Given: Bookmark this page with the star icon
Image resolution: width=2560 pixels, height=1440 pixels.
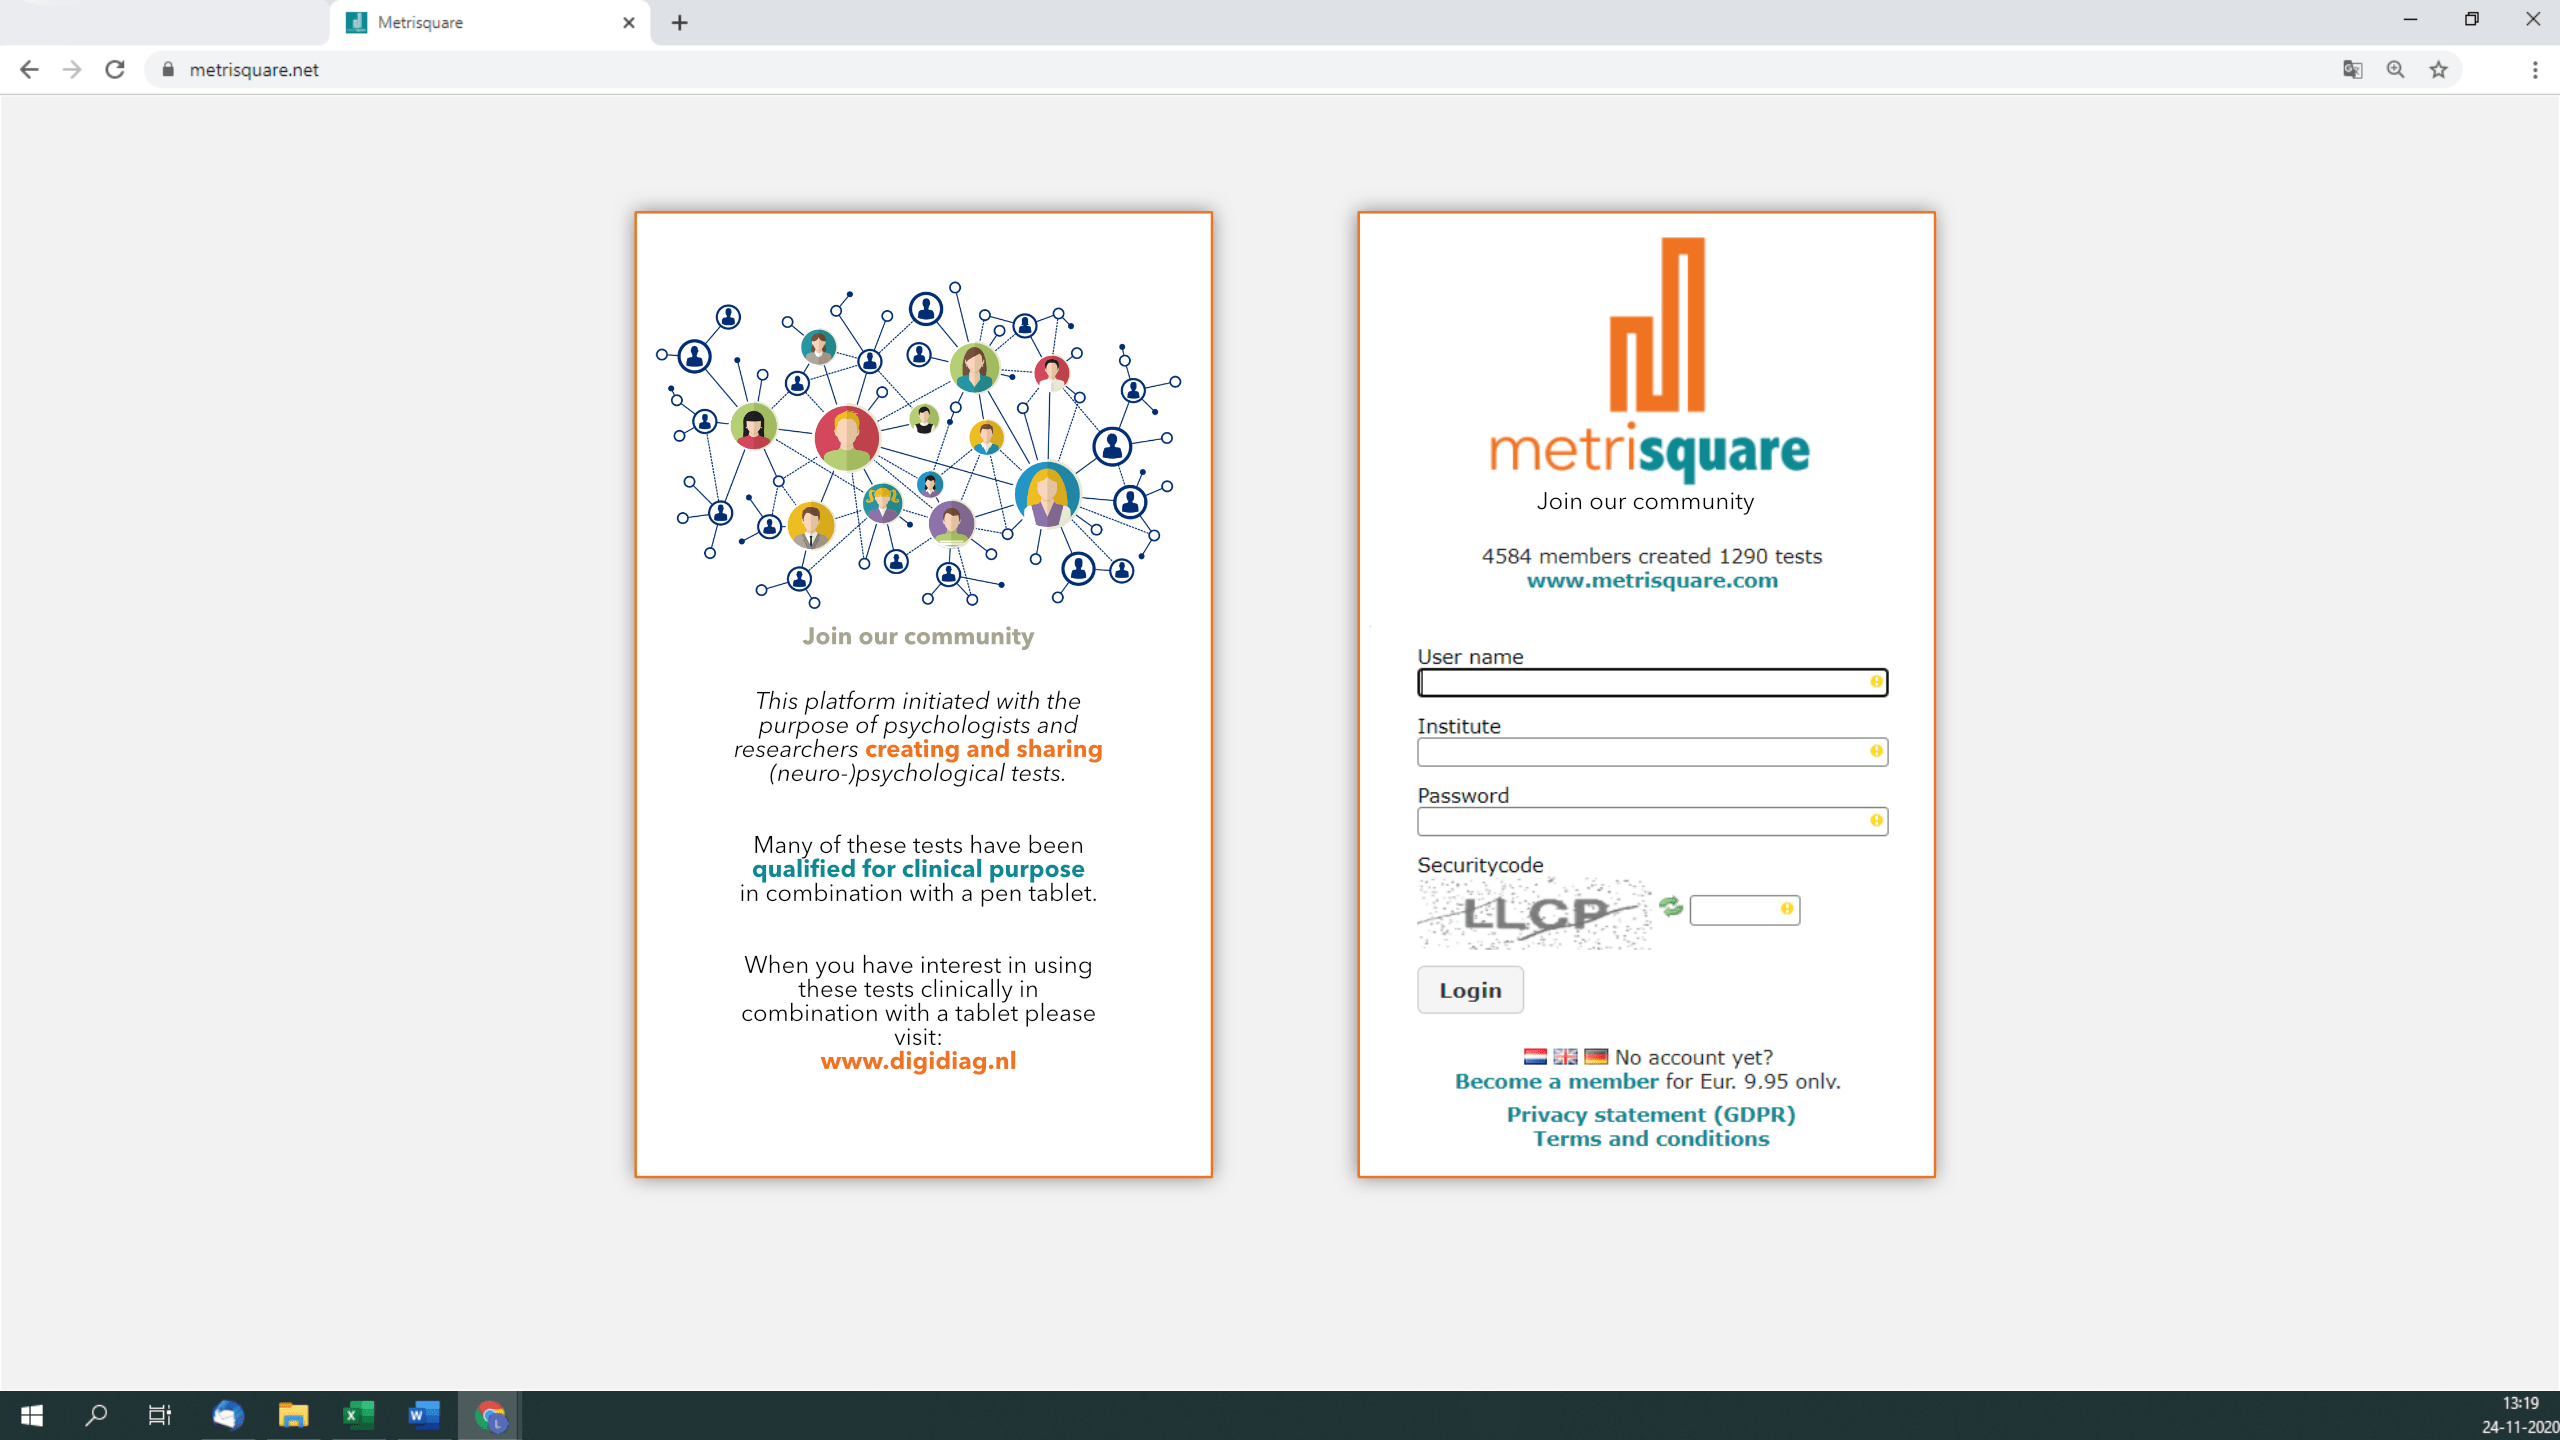Looking at the screenshot, I should click(2439, 69).
